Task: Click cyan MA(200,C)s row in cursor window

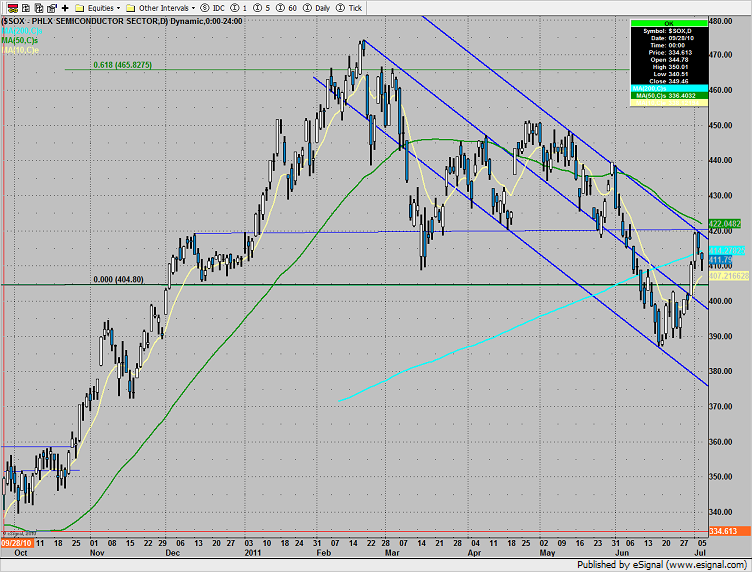Action: point(669,89)
